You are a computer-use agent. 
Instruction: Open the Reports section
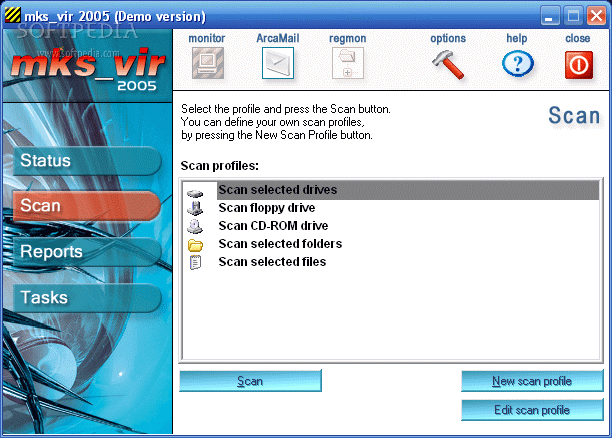click(87, 251)
